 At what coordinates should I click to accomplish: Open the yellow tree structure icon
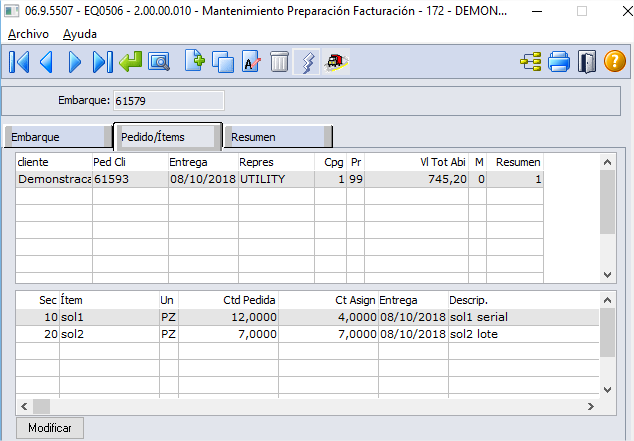coord(531,62)
